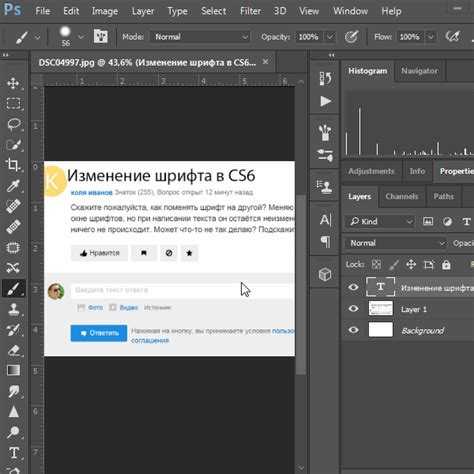
Task: Switch to the Navigator tab
Action: point(419,71)
